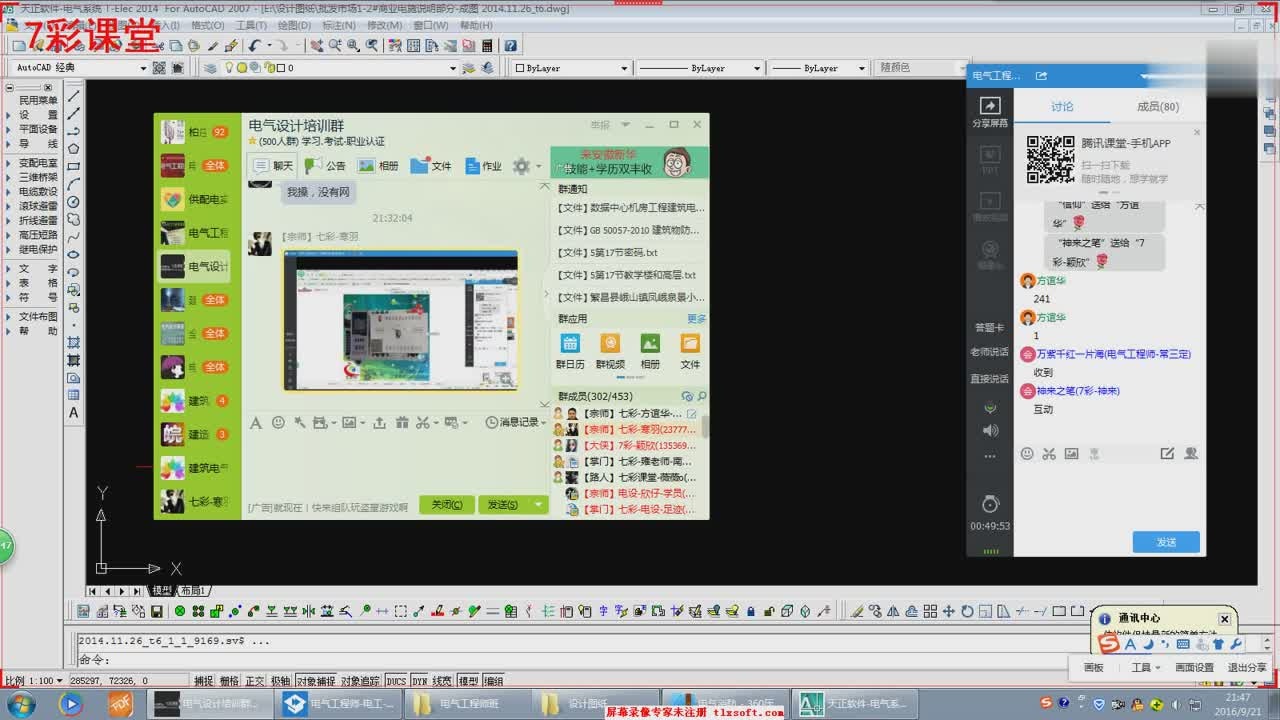Click shared screenshot image in QQ chat

pyautogui.click(x=400, y=320)
